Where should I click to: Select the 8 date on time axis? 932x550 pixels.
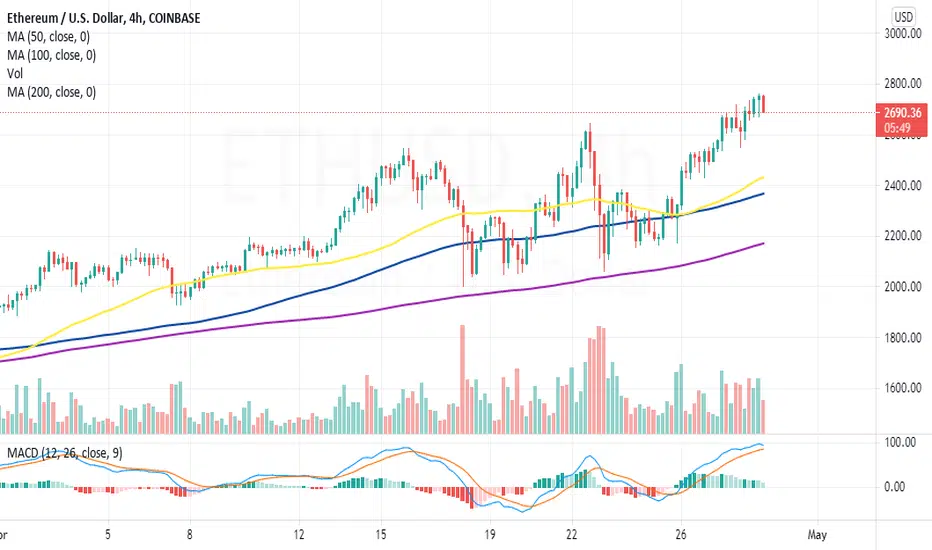tap(189, 535)
